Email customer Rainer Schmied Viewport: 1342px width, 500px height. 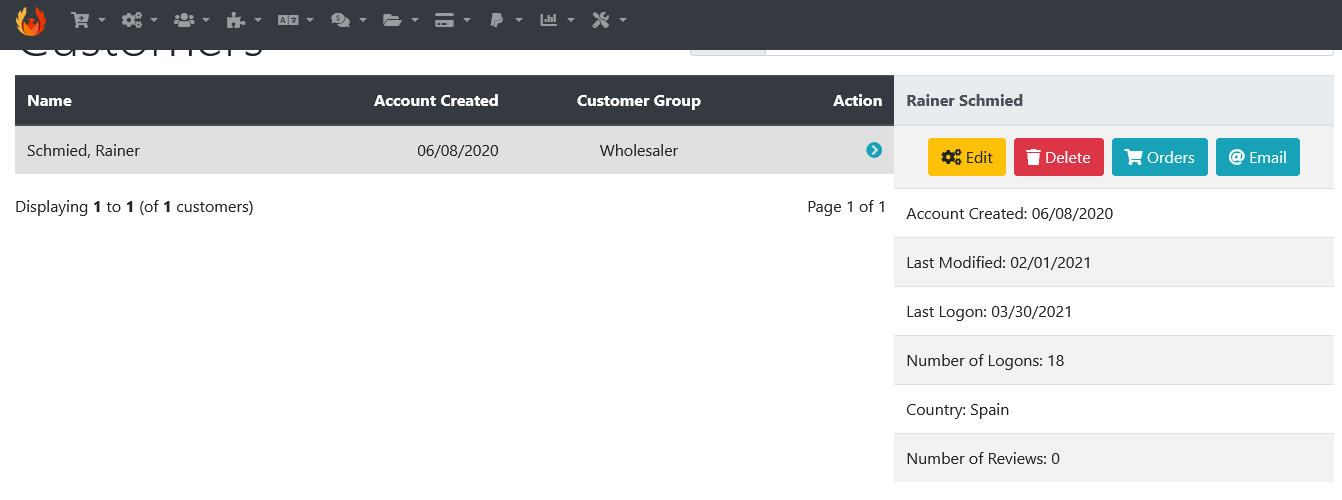pos(1258,157)
